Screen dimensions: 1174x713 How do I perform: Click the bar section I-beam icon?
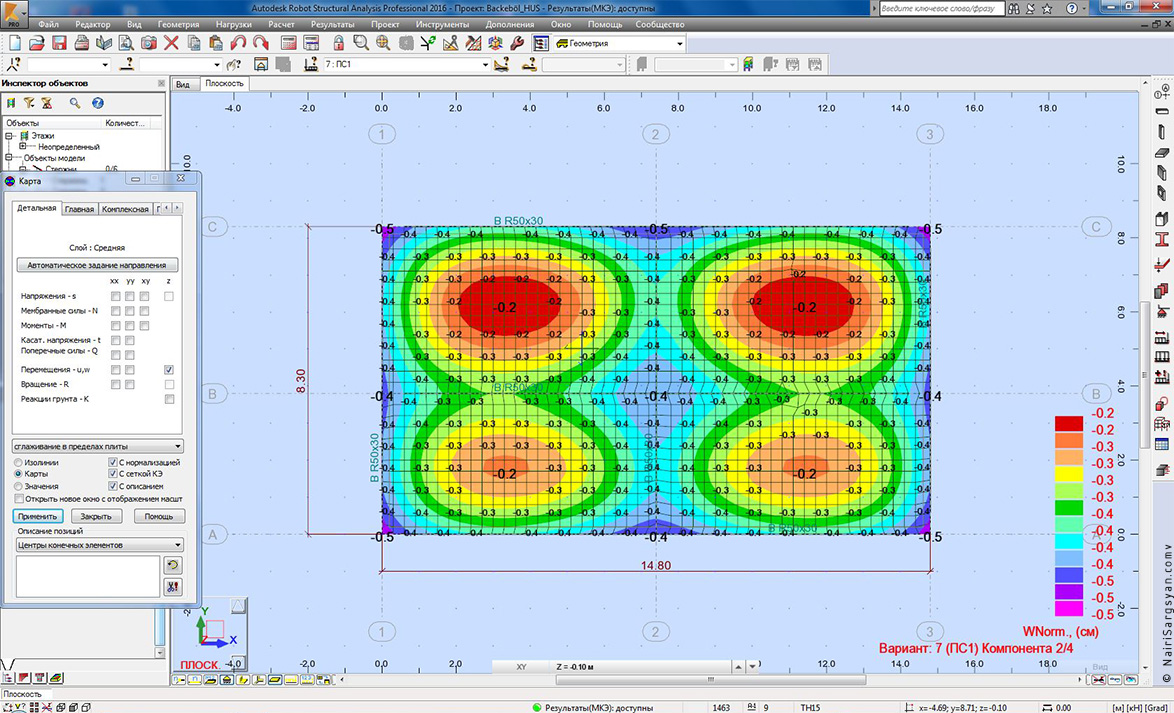click(1161, 240)
